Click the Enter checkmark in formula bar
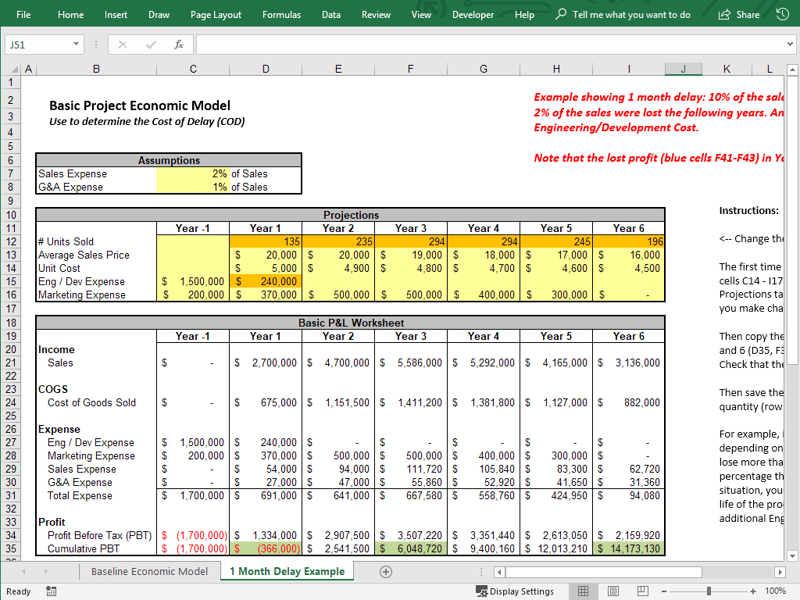 click(151, 45)
